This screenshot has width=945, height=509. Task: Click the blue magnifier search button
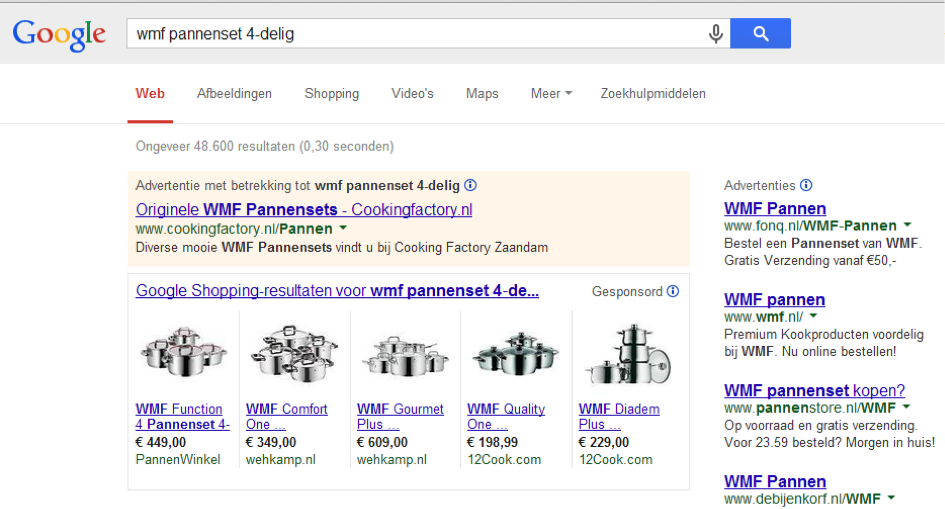coord(761,33)
